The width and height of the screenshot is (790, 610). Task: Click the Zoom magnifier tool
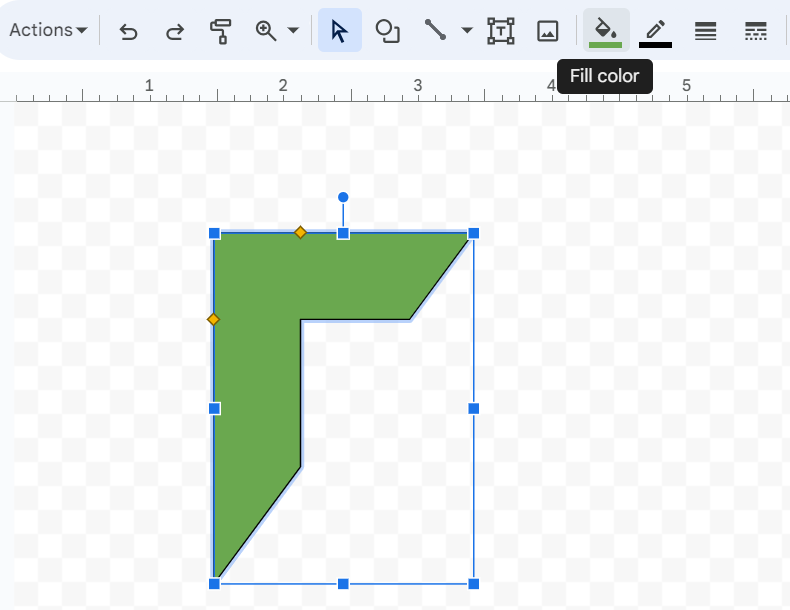[266, 31]
